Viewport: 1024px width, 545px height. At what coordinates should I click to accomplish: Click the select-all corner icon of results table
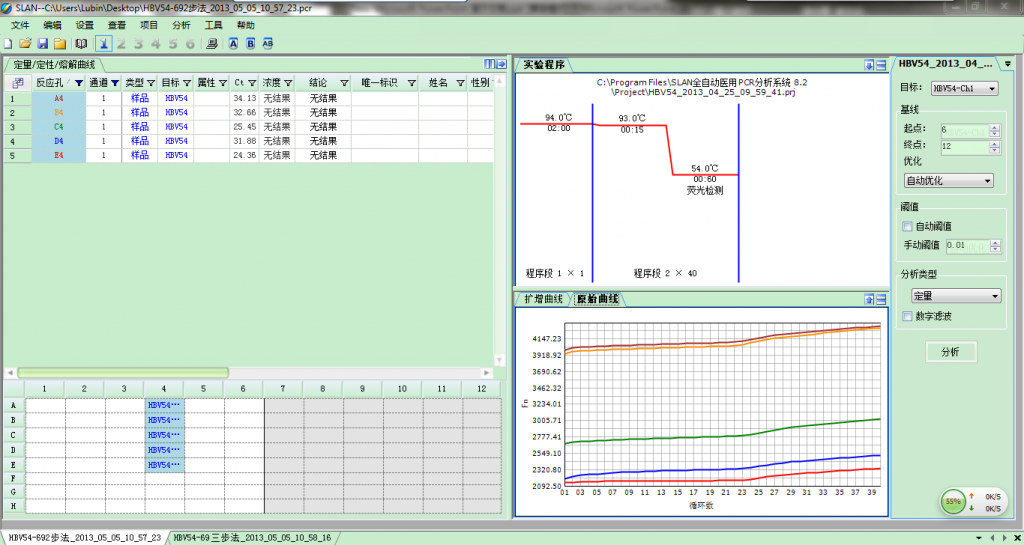(18, 83)
